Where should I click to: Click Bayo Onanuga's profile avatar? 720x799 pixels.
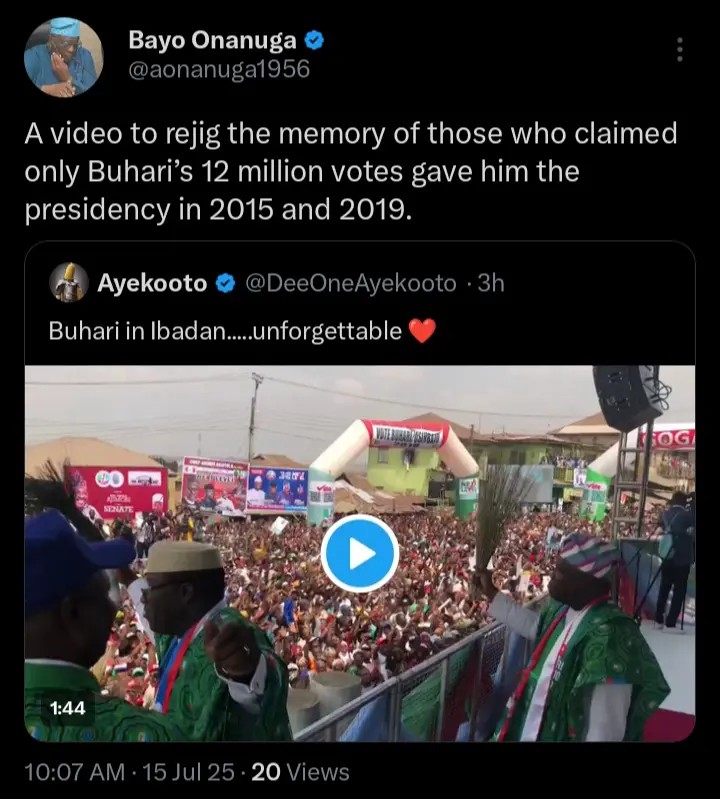click(63, 57)
